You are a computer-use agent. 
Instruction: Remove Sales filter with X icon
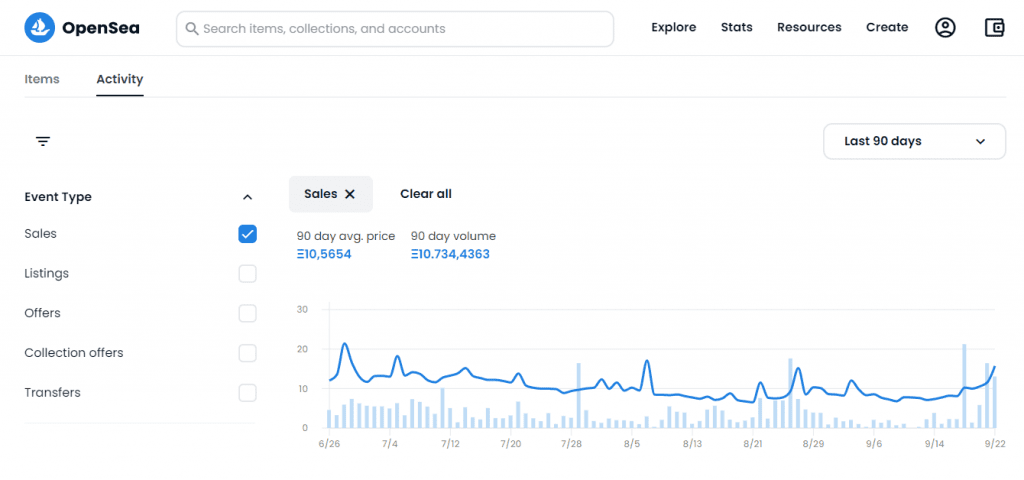tap(350, 194)
